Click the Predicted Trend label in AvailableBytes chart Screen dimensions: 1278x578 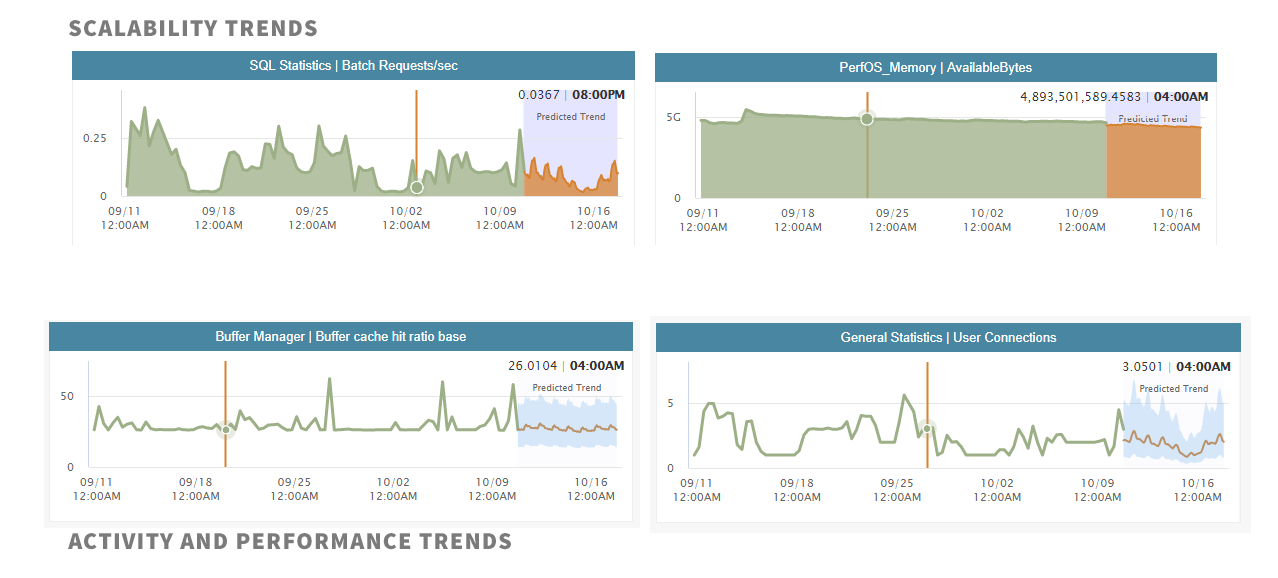point(1152,119)
